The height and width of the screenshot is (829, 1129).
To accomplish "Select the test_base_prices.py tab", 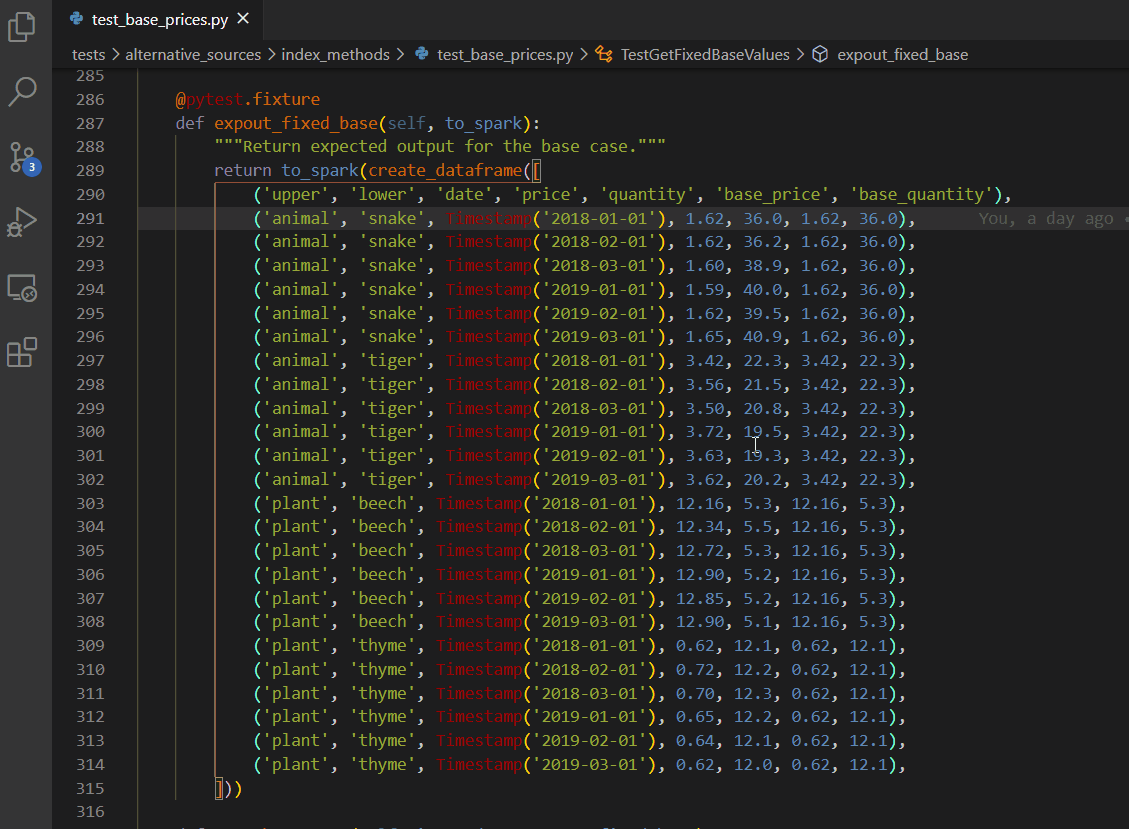I will (158, 19).
